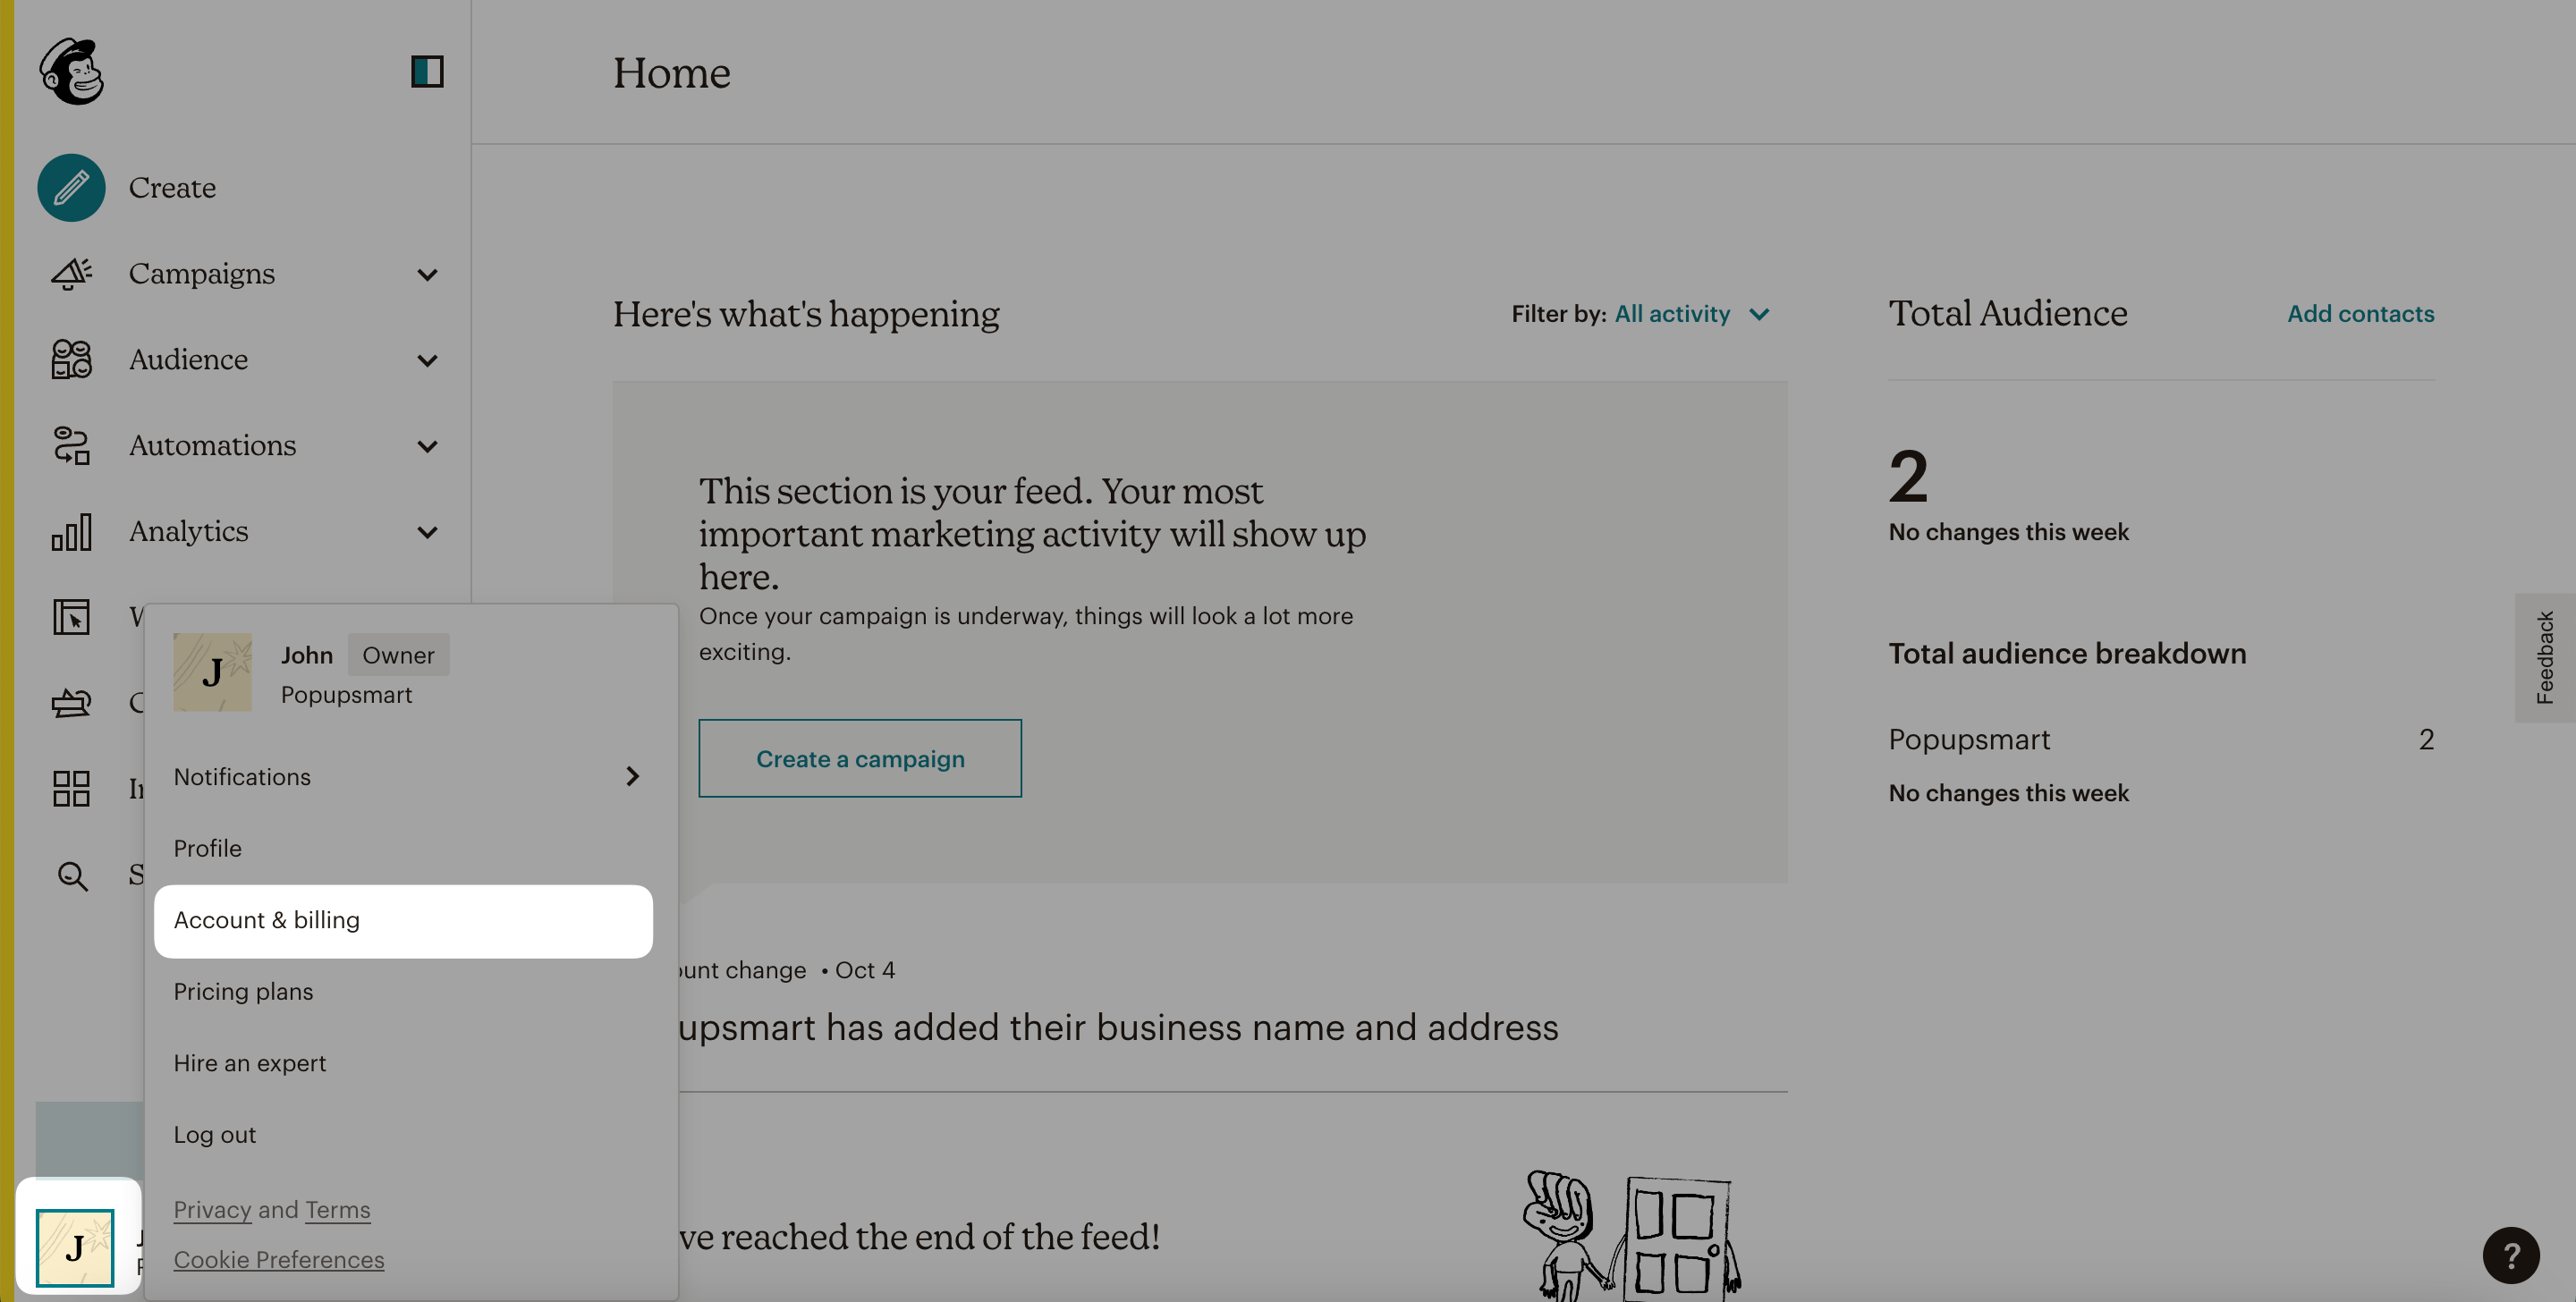Expand the Campaigns section chevron
Screen dimensions: 2576x1302
pos(428,274)
